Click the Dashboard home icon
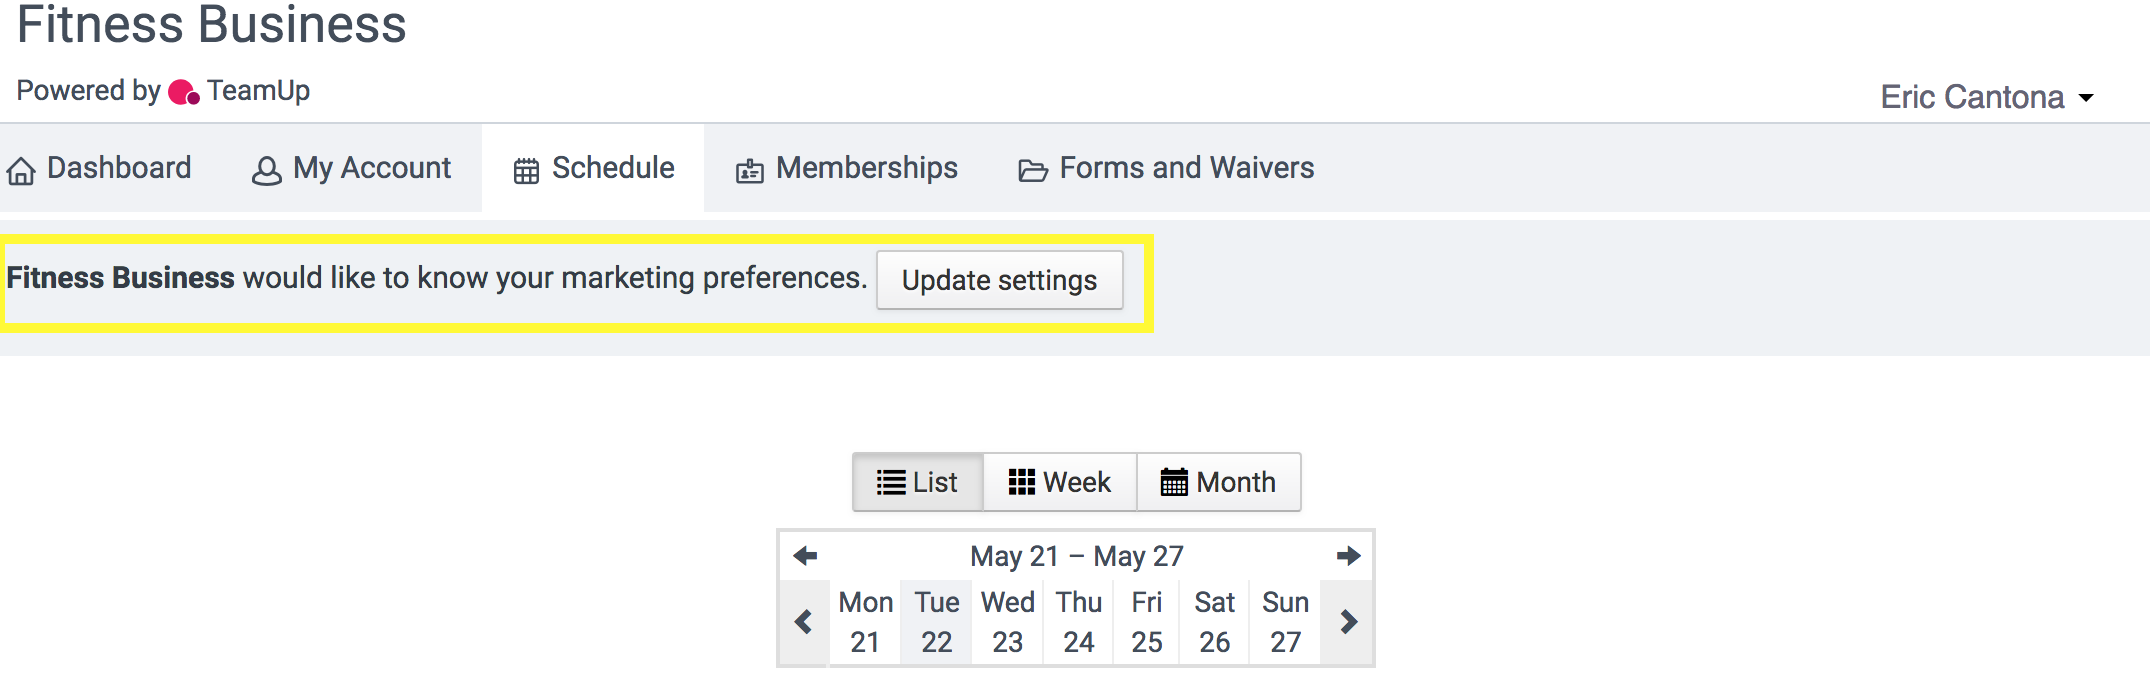Image resolution: width=2150 pixels, height=676 pixels. pos(21,171)
